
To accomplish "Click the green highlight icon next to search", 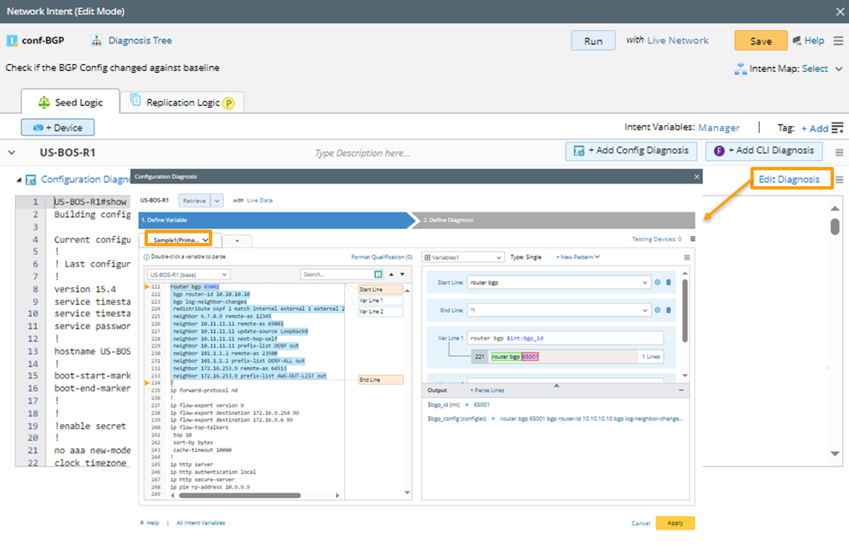I will [x=379, y=274].
